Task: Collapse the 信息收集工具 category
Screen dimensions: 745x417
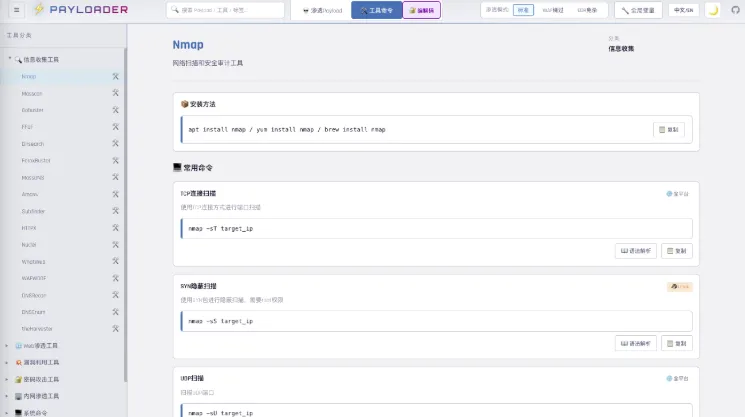Action: [x=62, y=59]
